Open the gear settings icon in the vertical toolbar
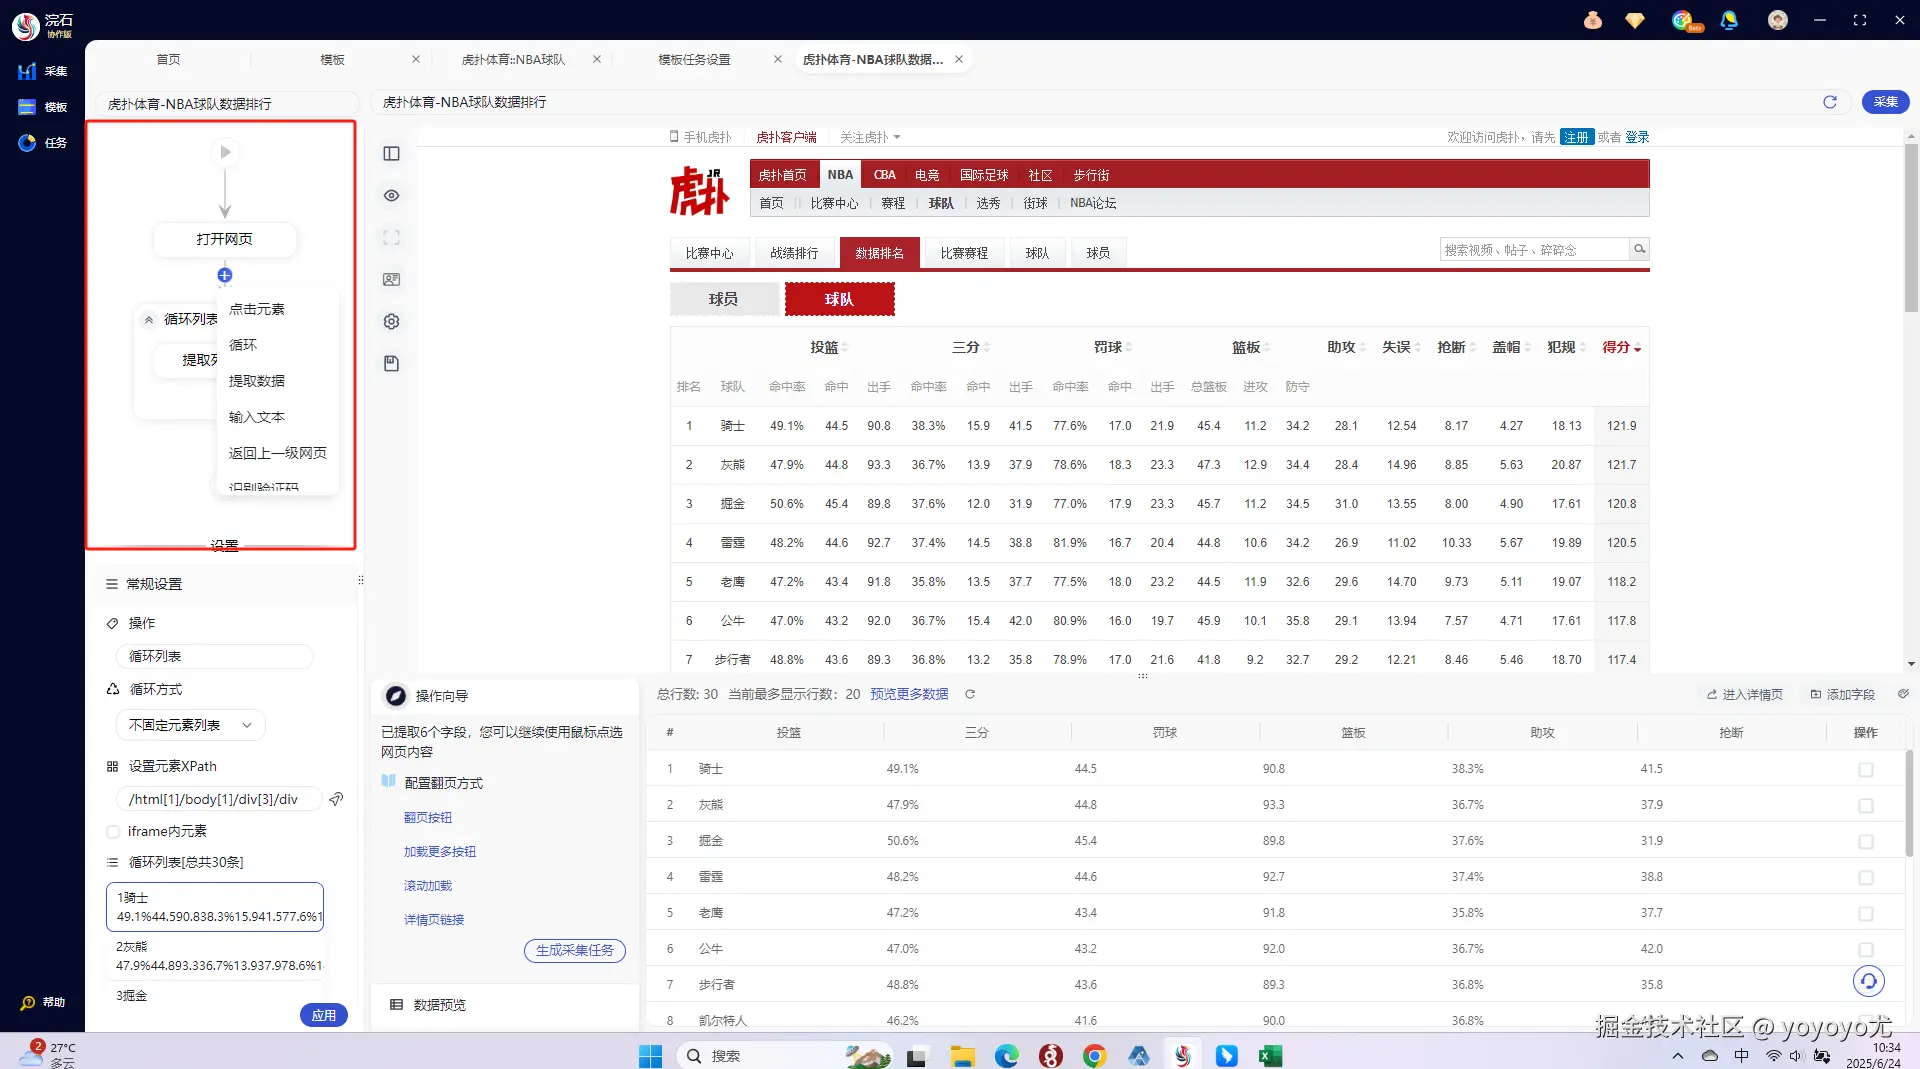The width and height of the screenshot is (1920, 1069). pyautogui.click(x=391, y=321)
